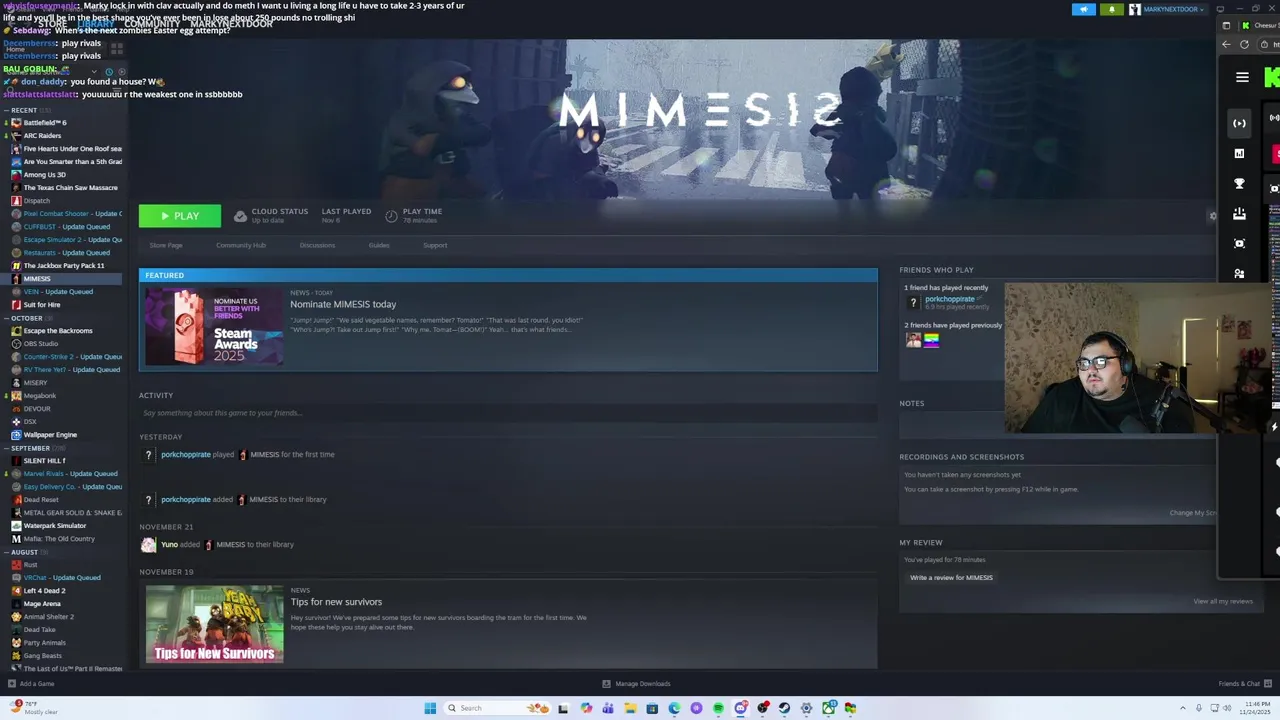Image resolution: width=1280 pixels, height=720 pixels.
Task: Select Party Animals in library list
Action: point(45,642)
